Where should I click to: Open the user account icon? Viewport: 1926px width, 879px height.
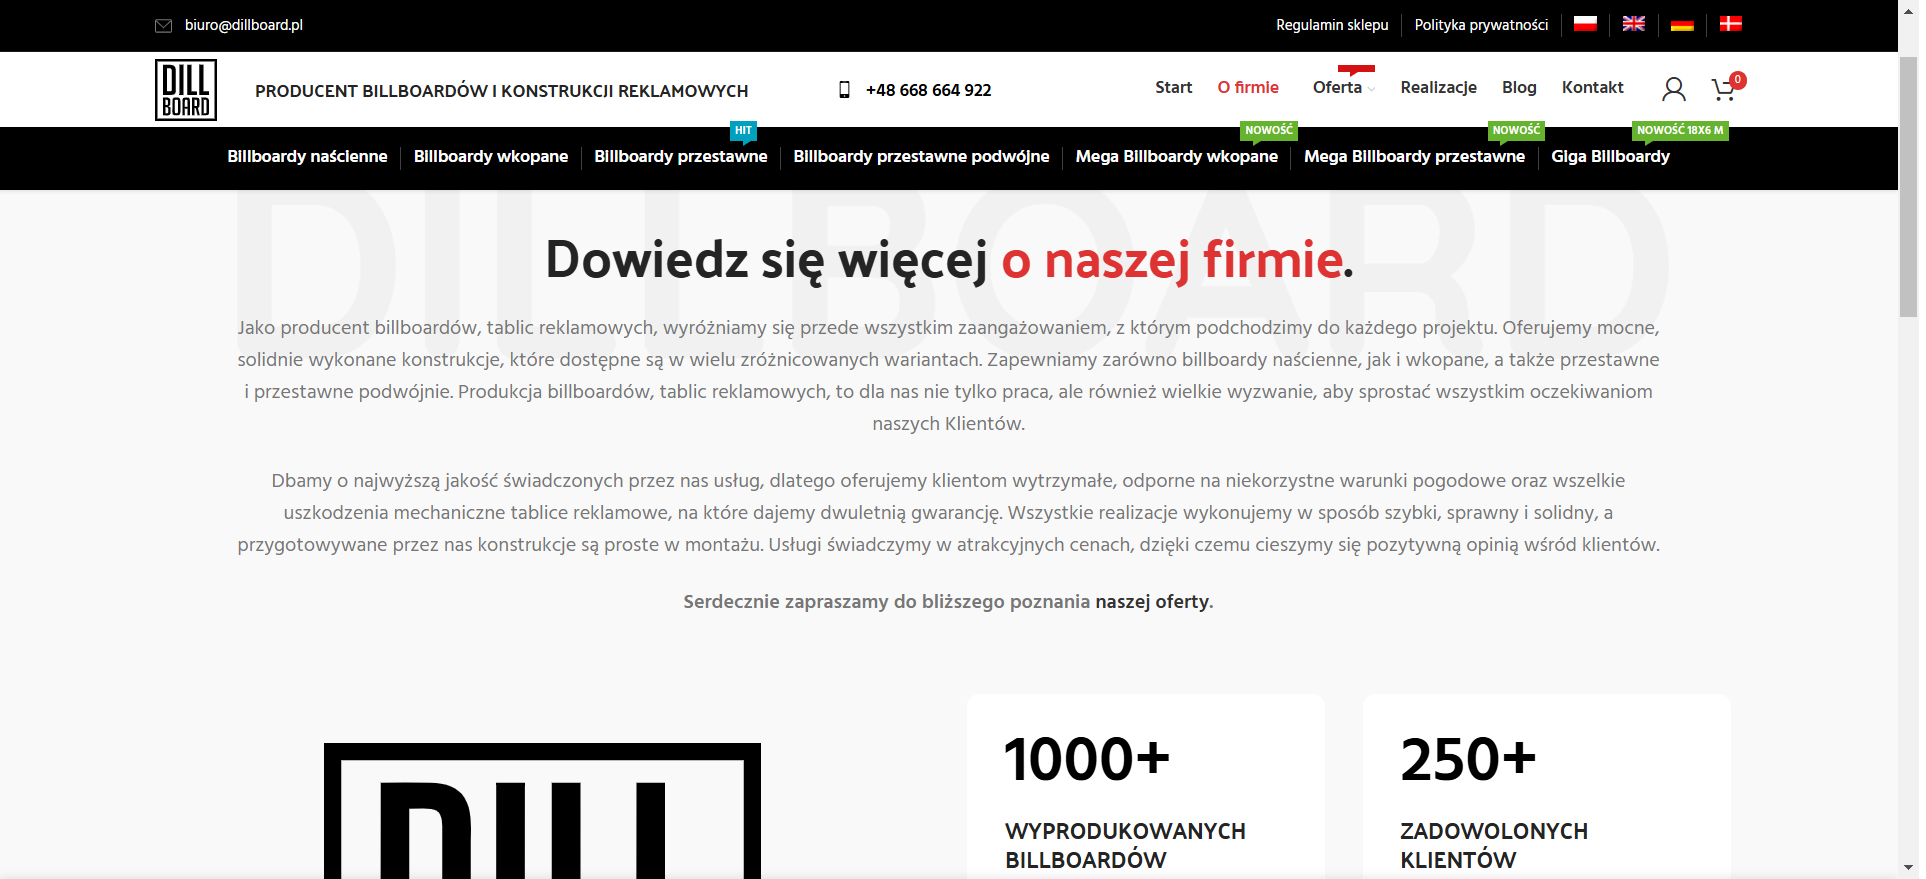coord(1673,90)
